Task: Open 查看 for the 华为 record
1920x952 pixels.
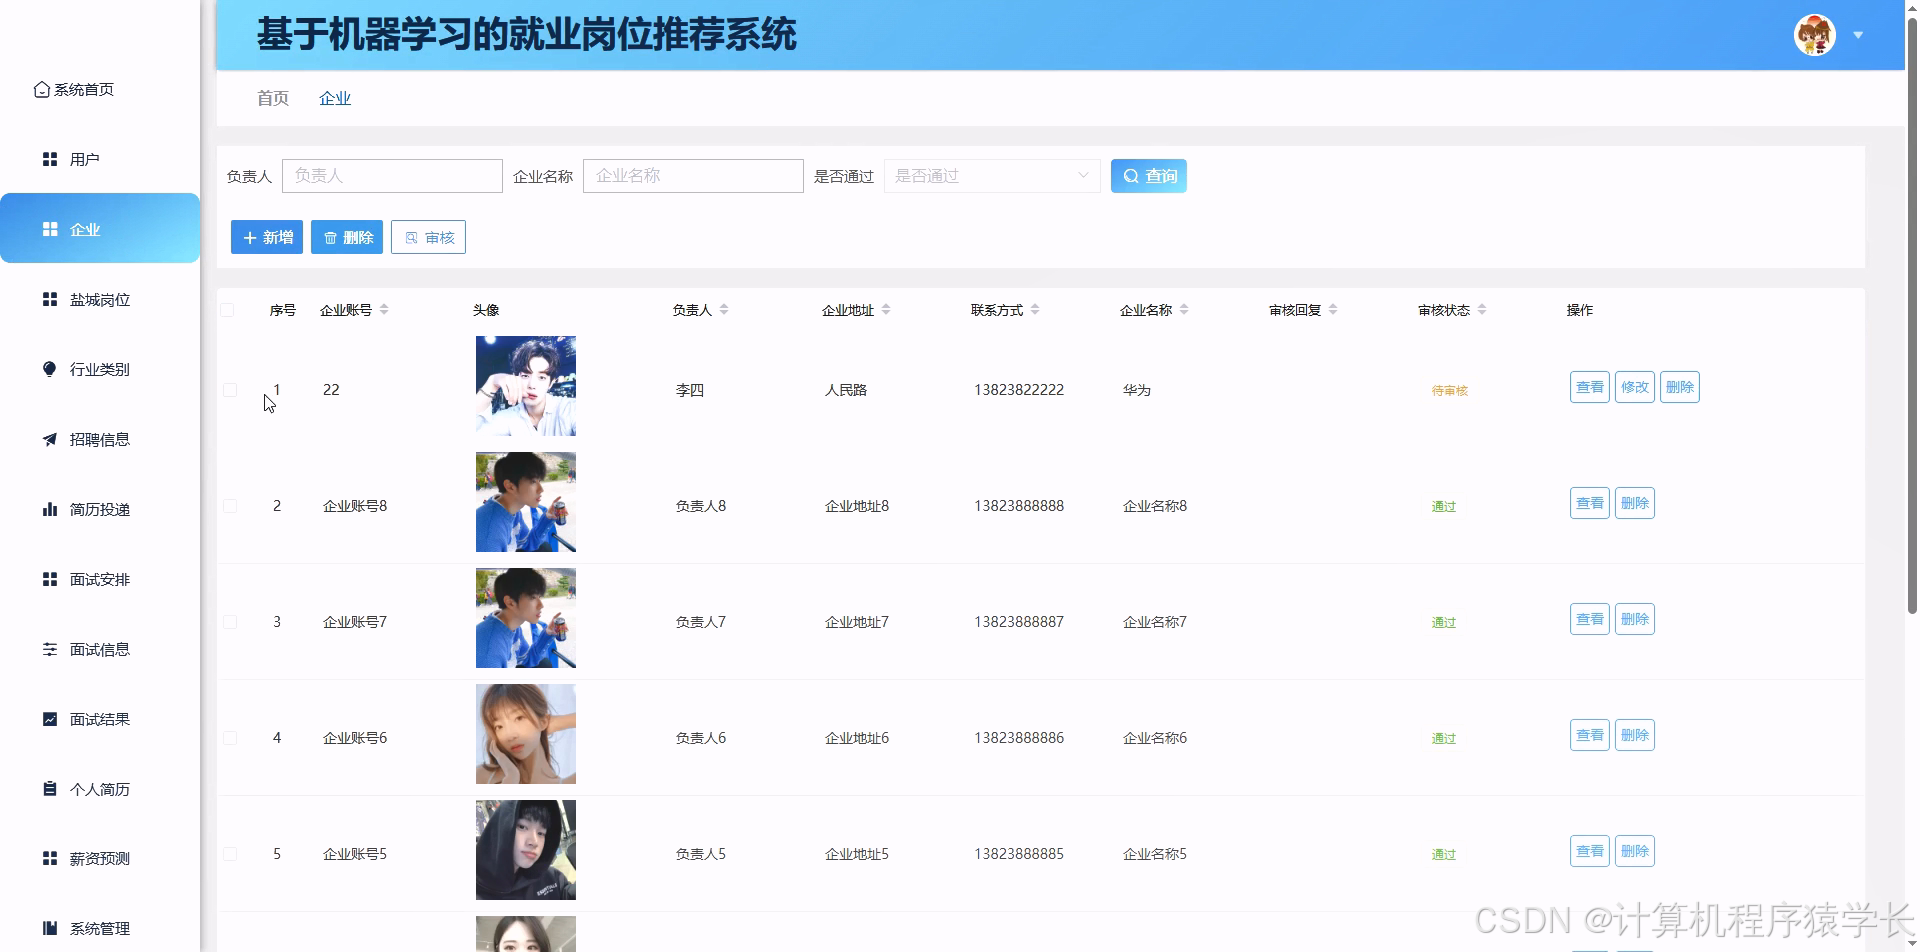Action: click(1588, 387)
